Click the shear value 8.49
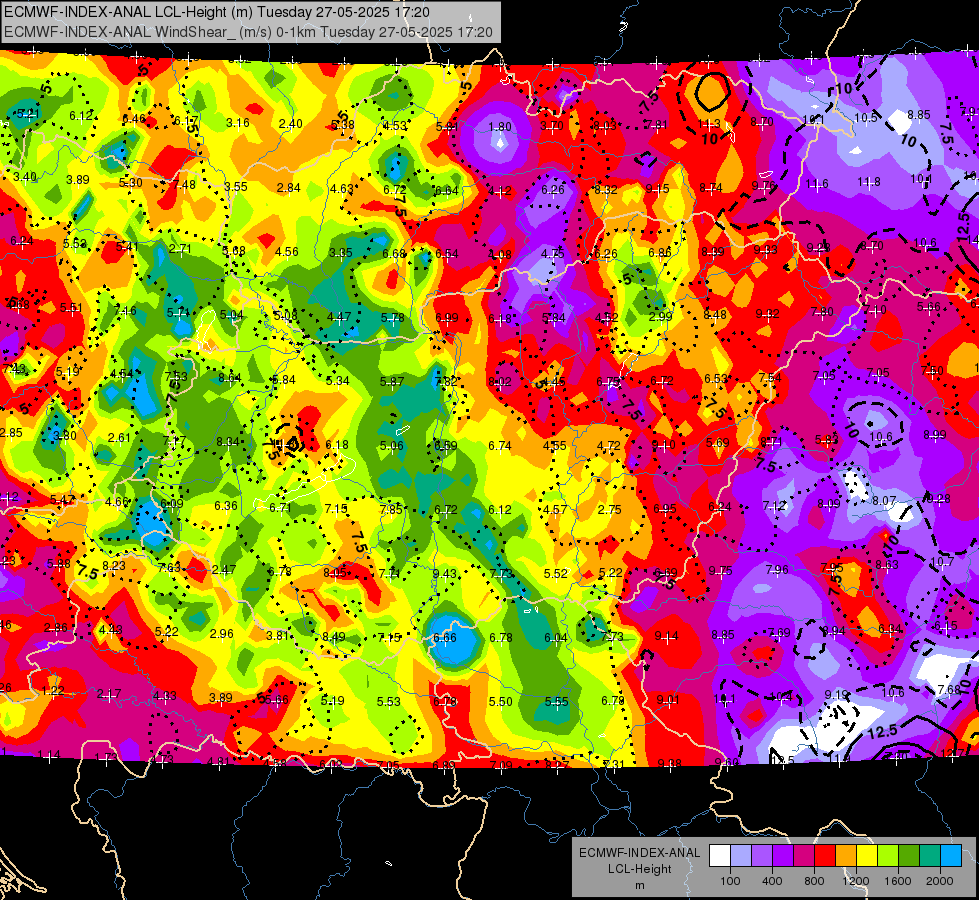 (x=334, y=637)
